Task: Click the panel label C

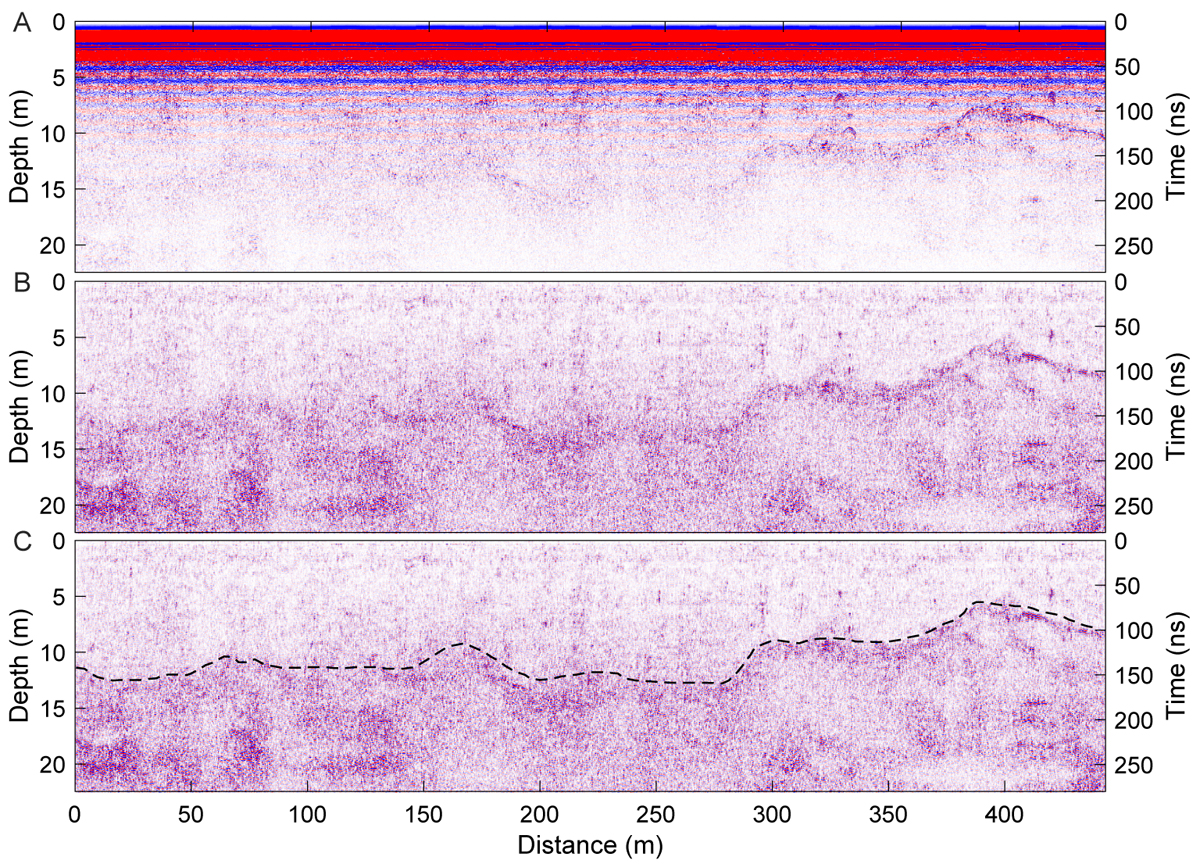Action: tap(22, 544)
